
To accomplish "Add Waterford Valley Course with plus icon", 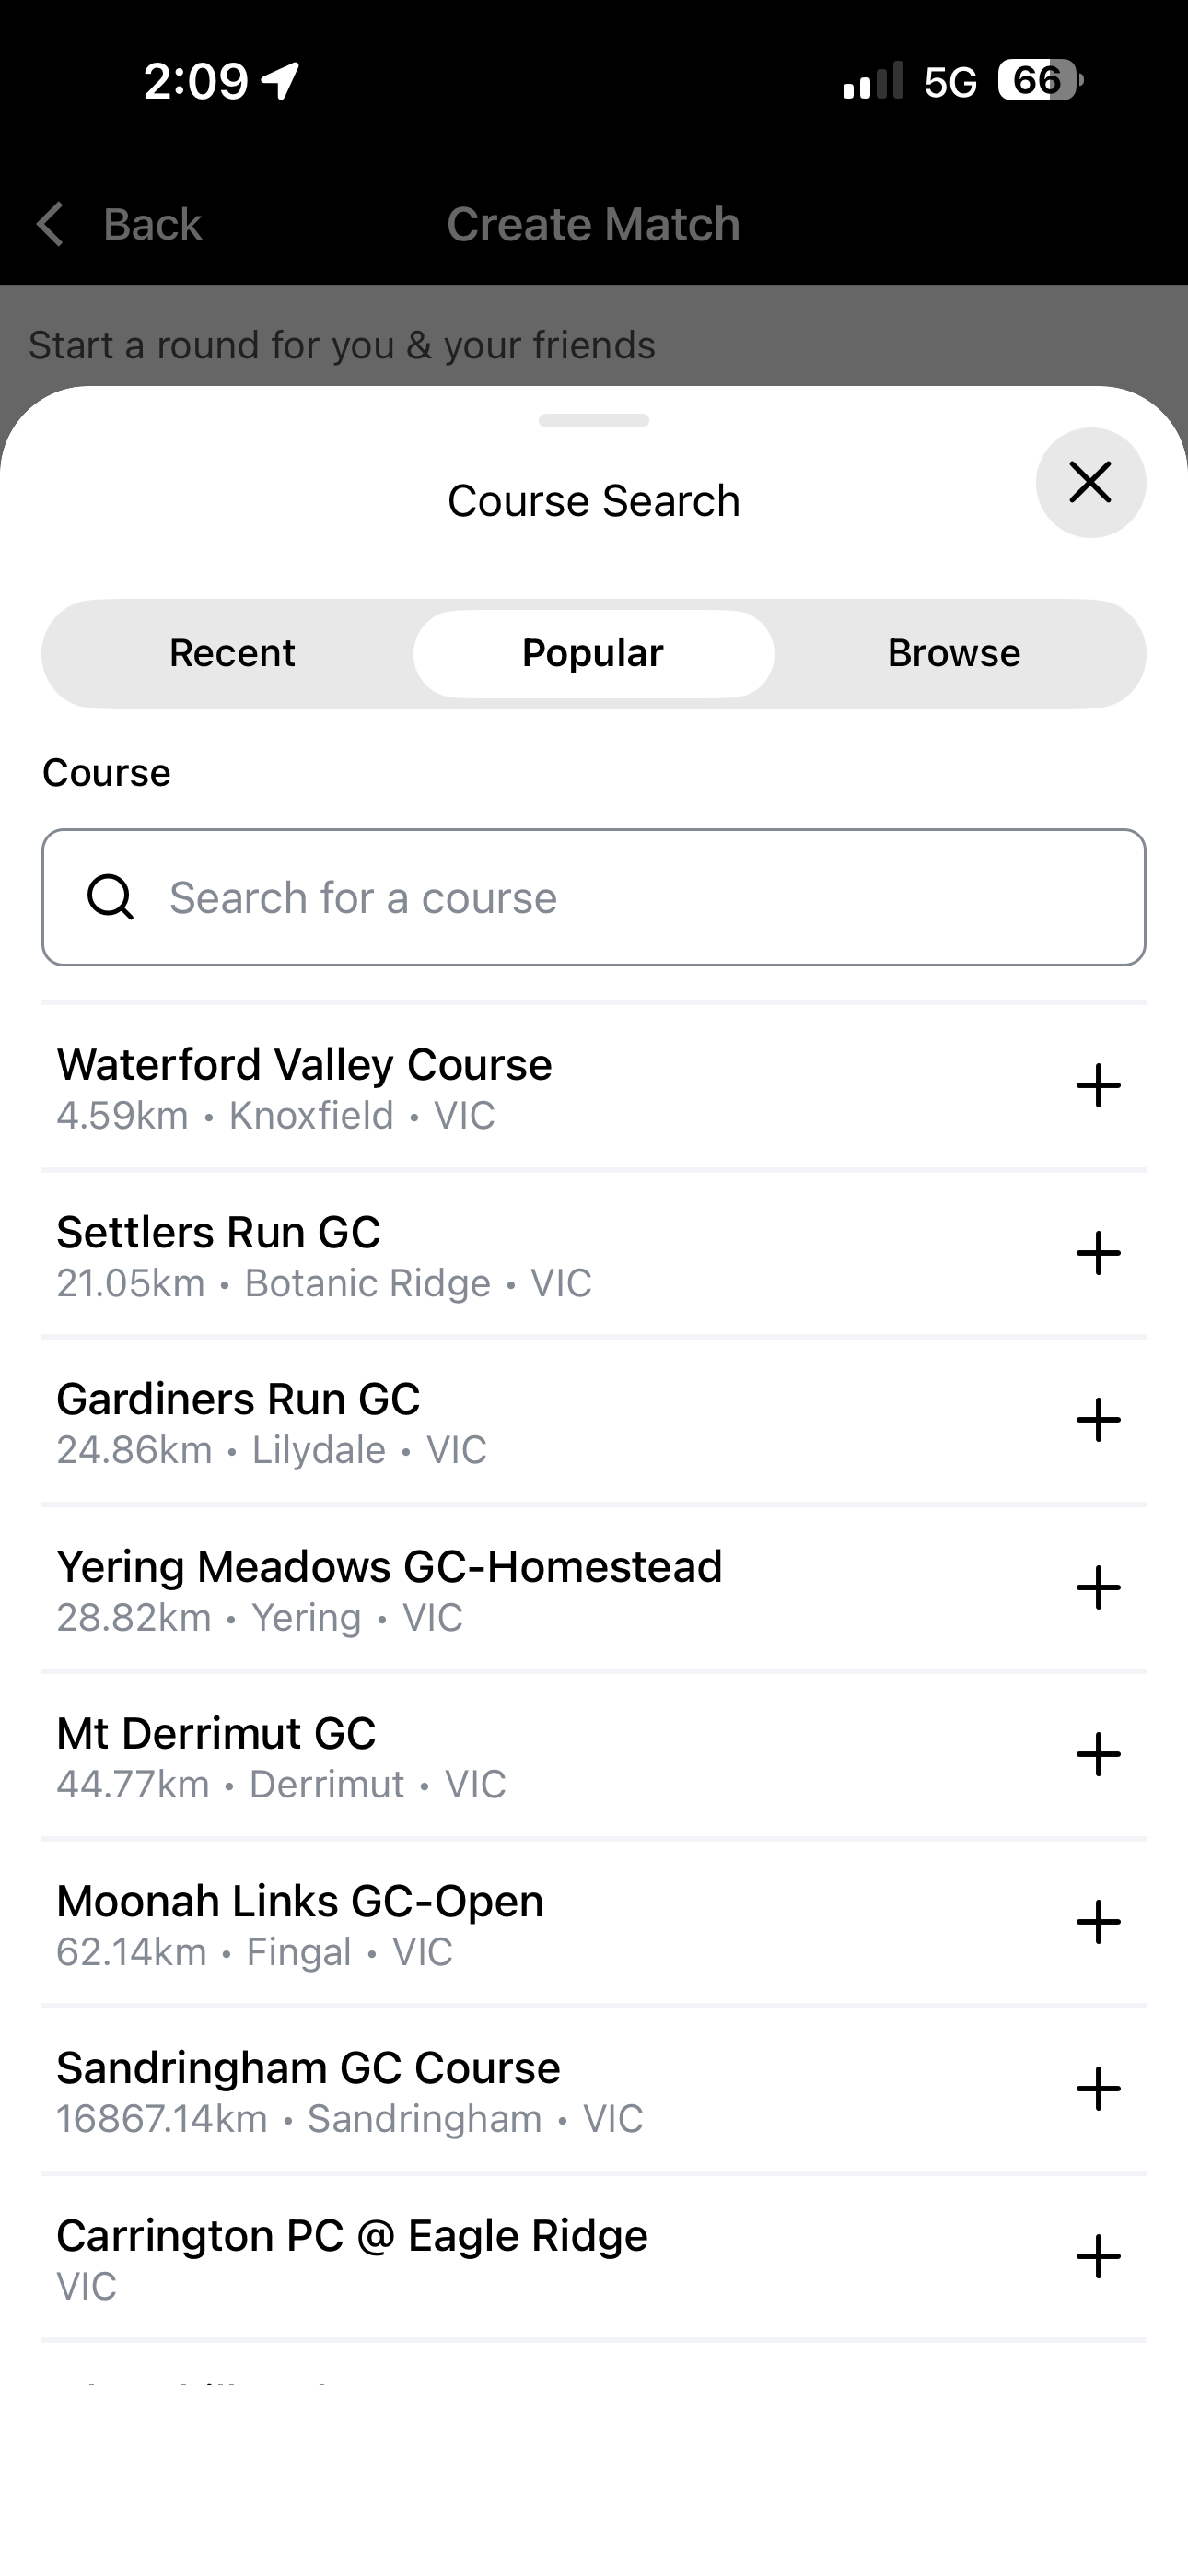I will [x=1098, y=1086].
